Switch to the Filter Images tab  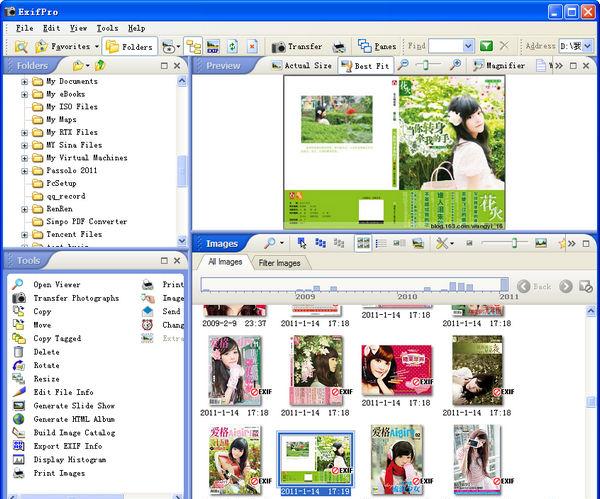tap(279, 263)
